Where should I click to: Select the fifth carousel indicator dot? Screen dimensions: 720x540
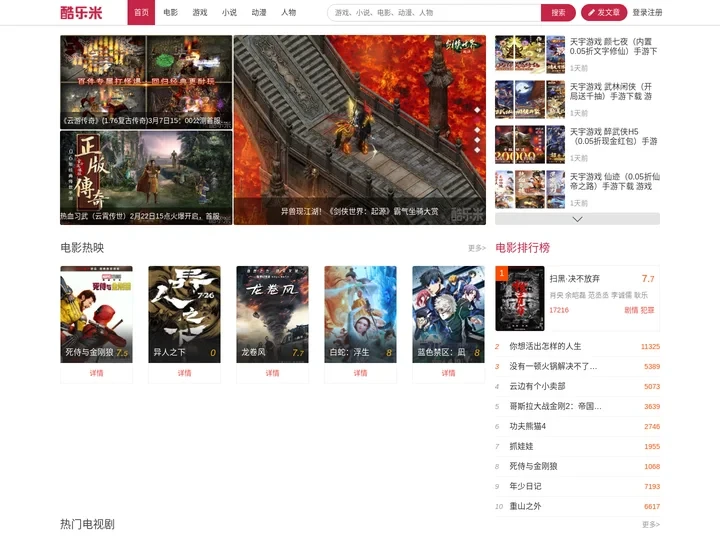[477, 150]
